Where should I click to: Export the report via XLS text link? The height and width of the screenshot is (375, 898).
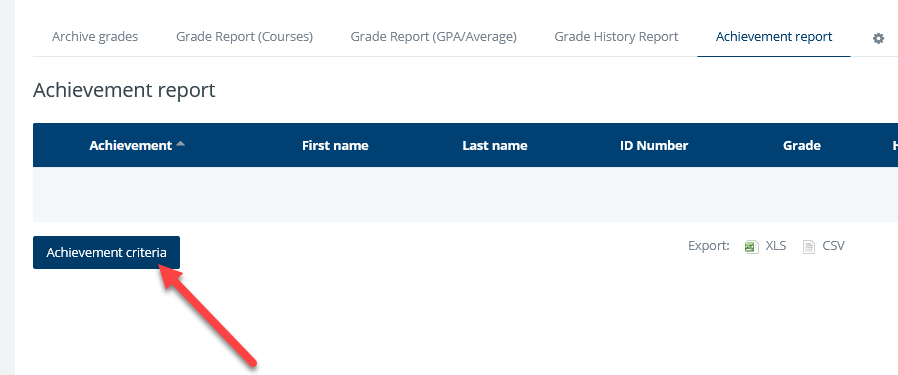776,246
